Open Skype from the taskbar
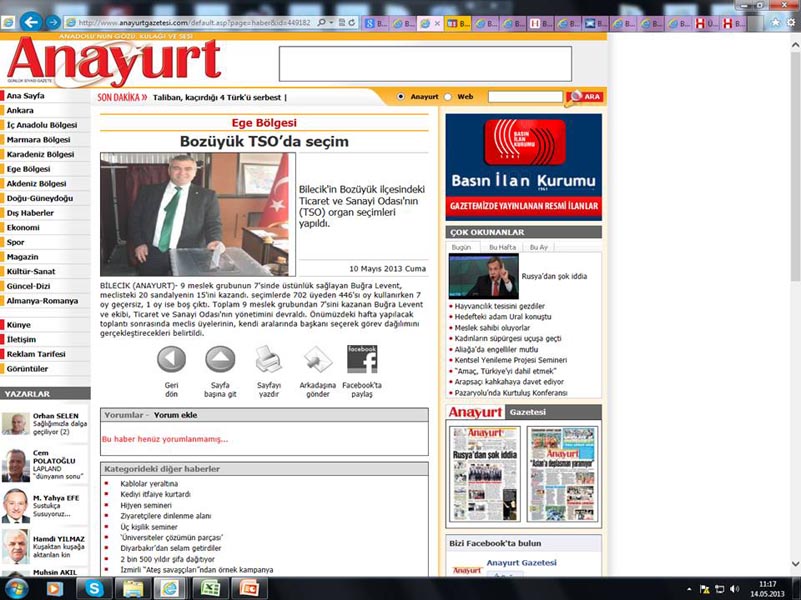The image size is (801, 600). point(94,589)
